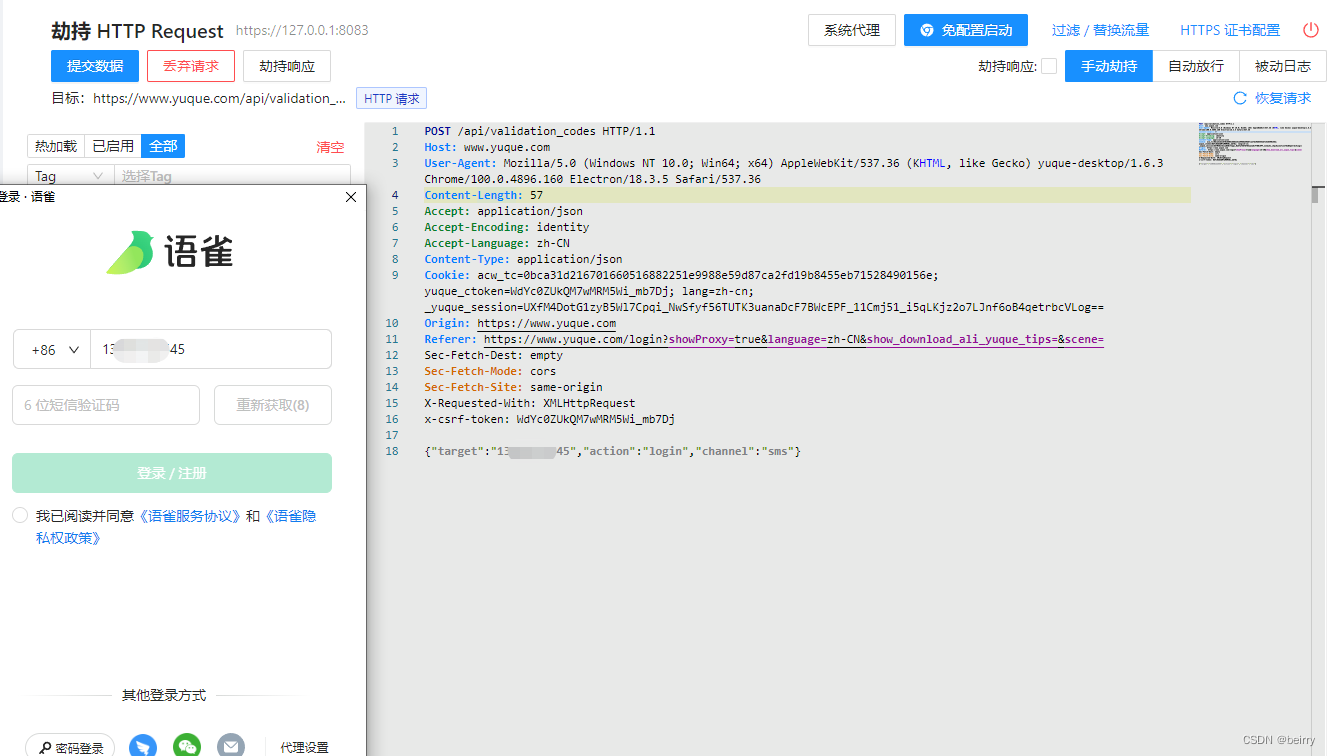
Task: Click the 提交数据 button
Action: (x=95, y=66)
